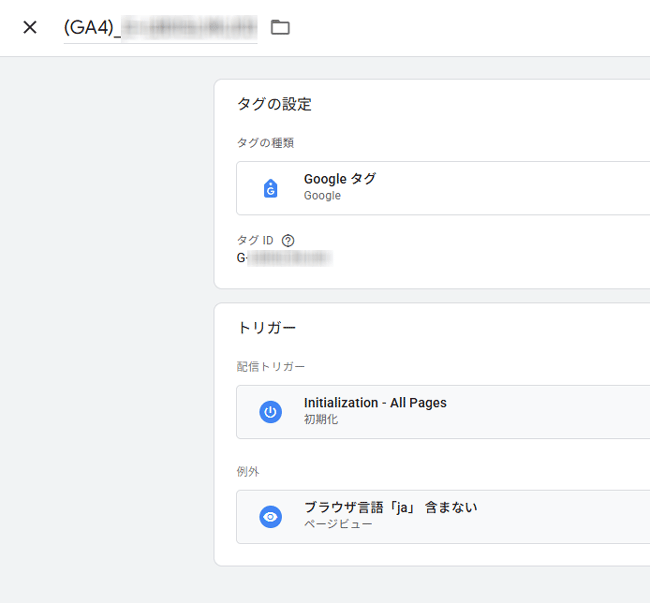Click the Initialization trigger power icon
This screenshot has height=603, width=650.
tap(271, 412)
